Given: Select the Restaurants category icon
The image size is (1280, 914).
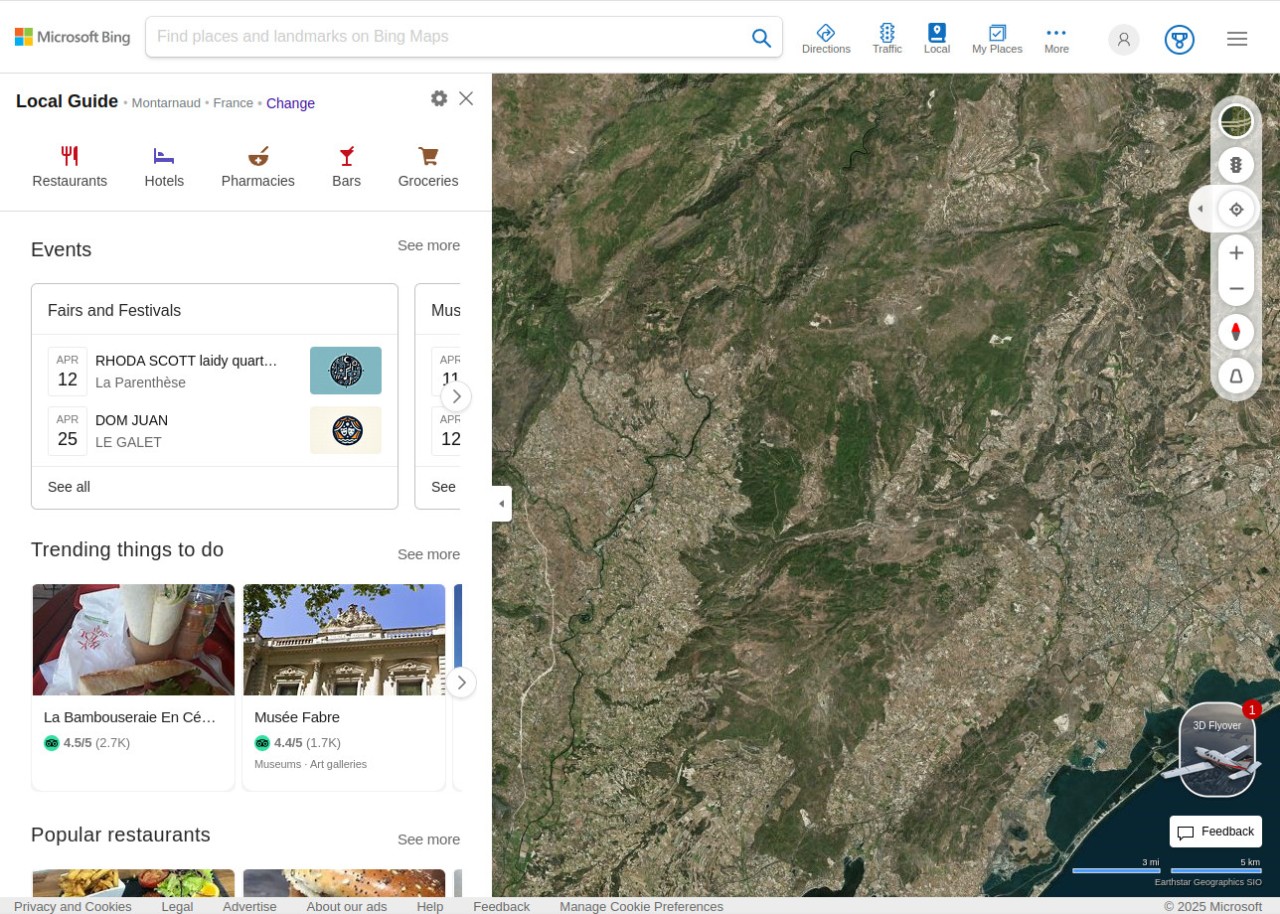Looking at the screenshot, I should coord(69,165).
